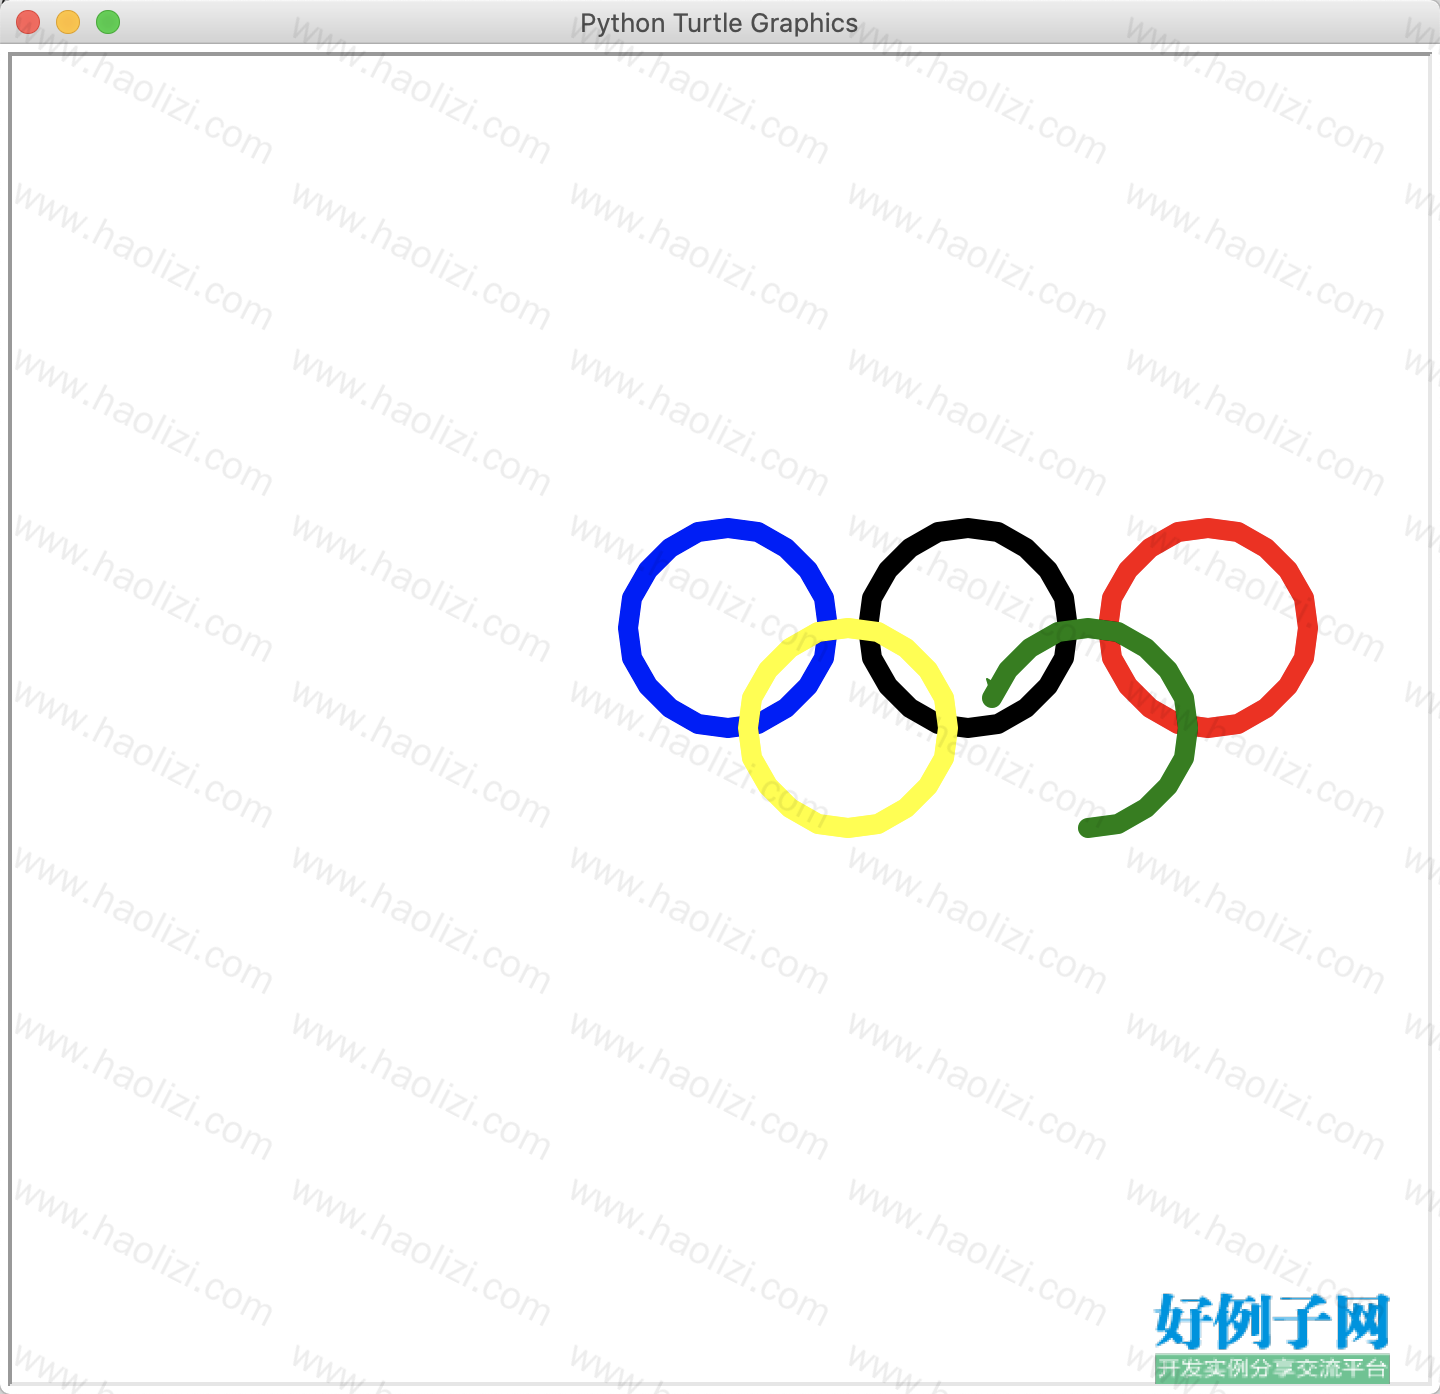
Task: Click the 'Python Turtle Graphics' window title
Action: [x=719, y=23]
